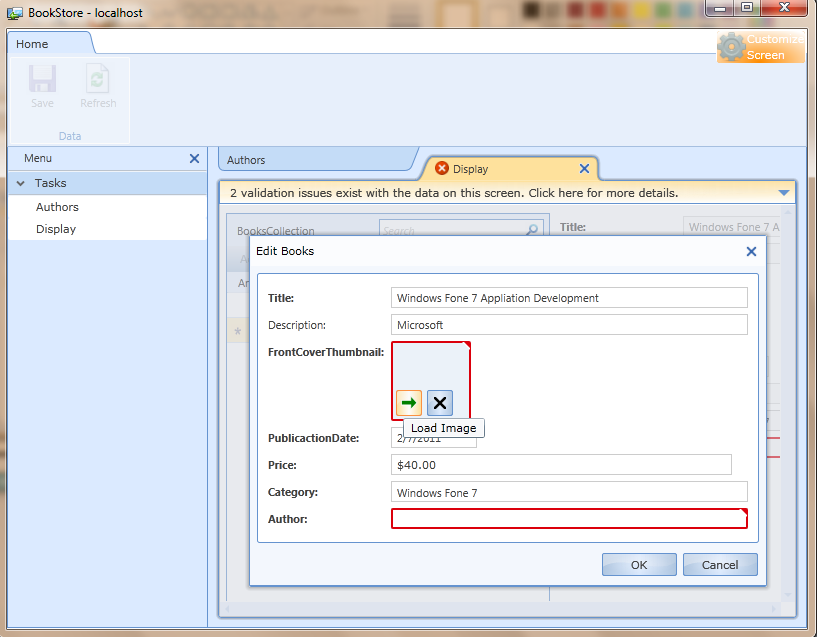This screenshot has height=637, width=817.
Task: Expand validation issues details arrow
Action: [x=784, y=193]
